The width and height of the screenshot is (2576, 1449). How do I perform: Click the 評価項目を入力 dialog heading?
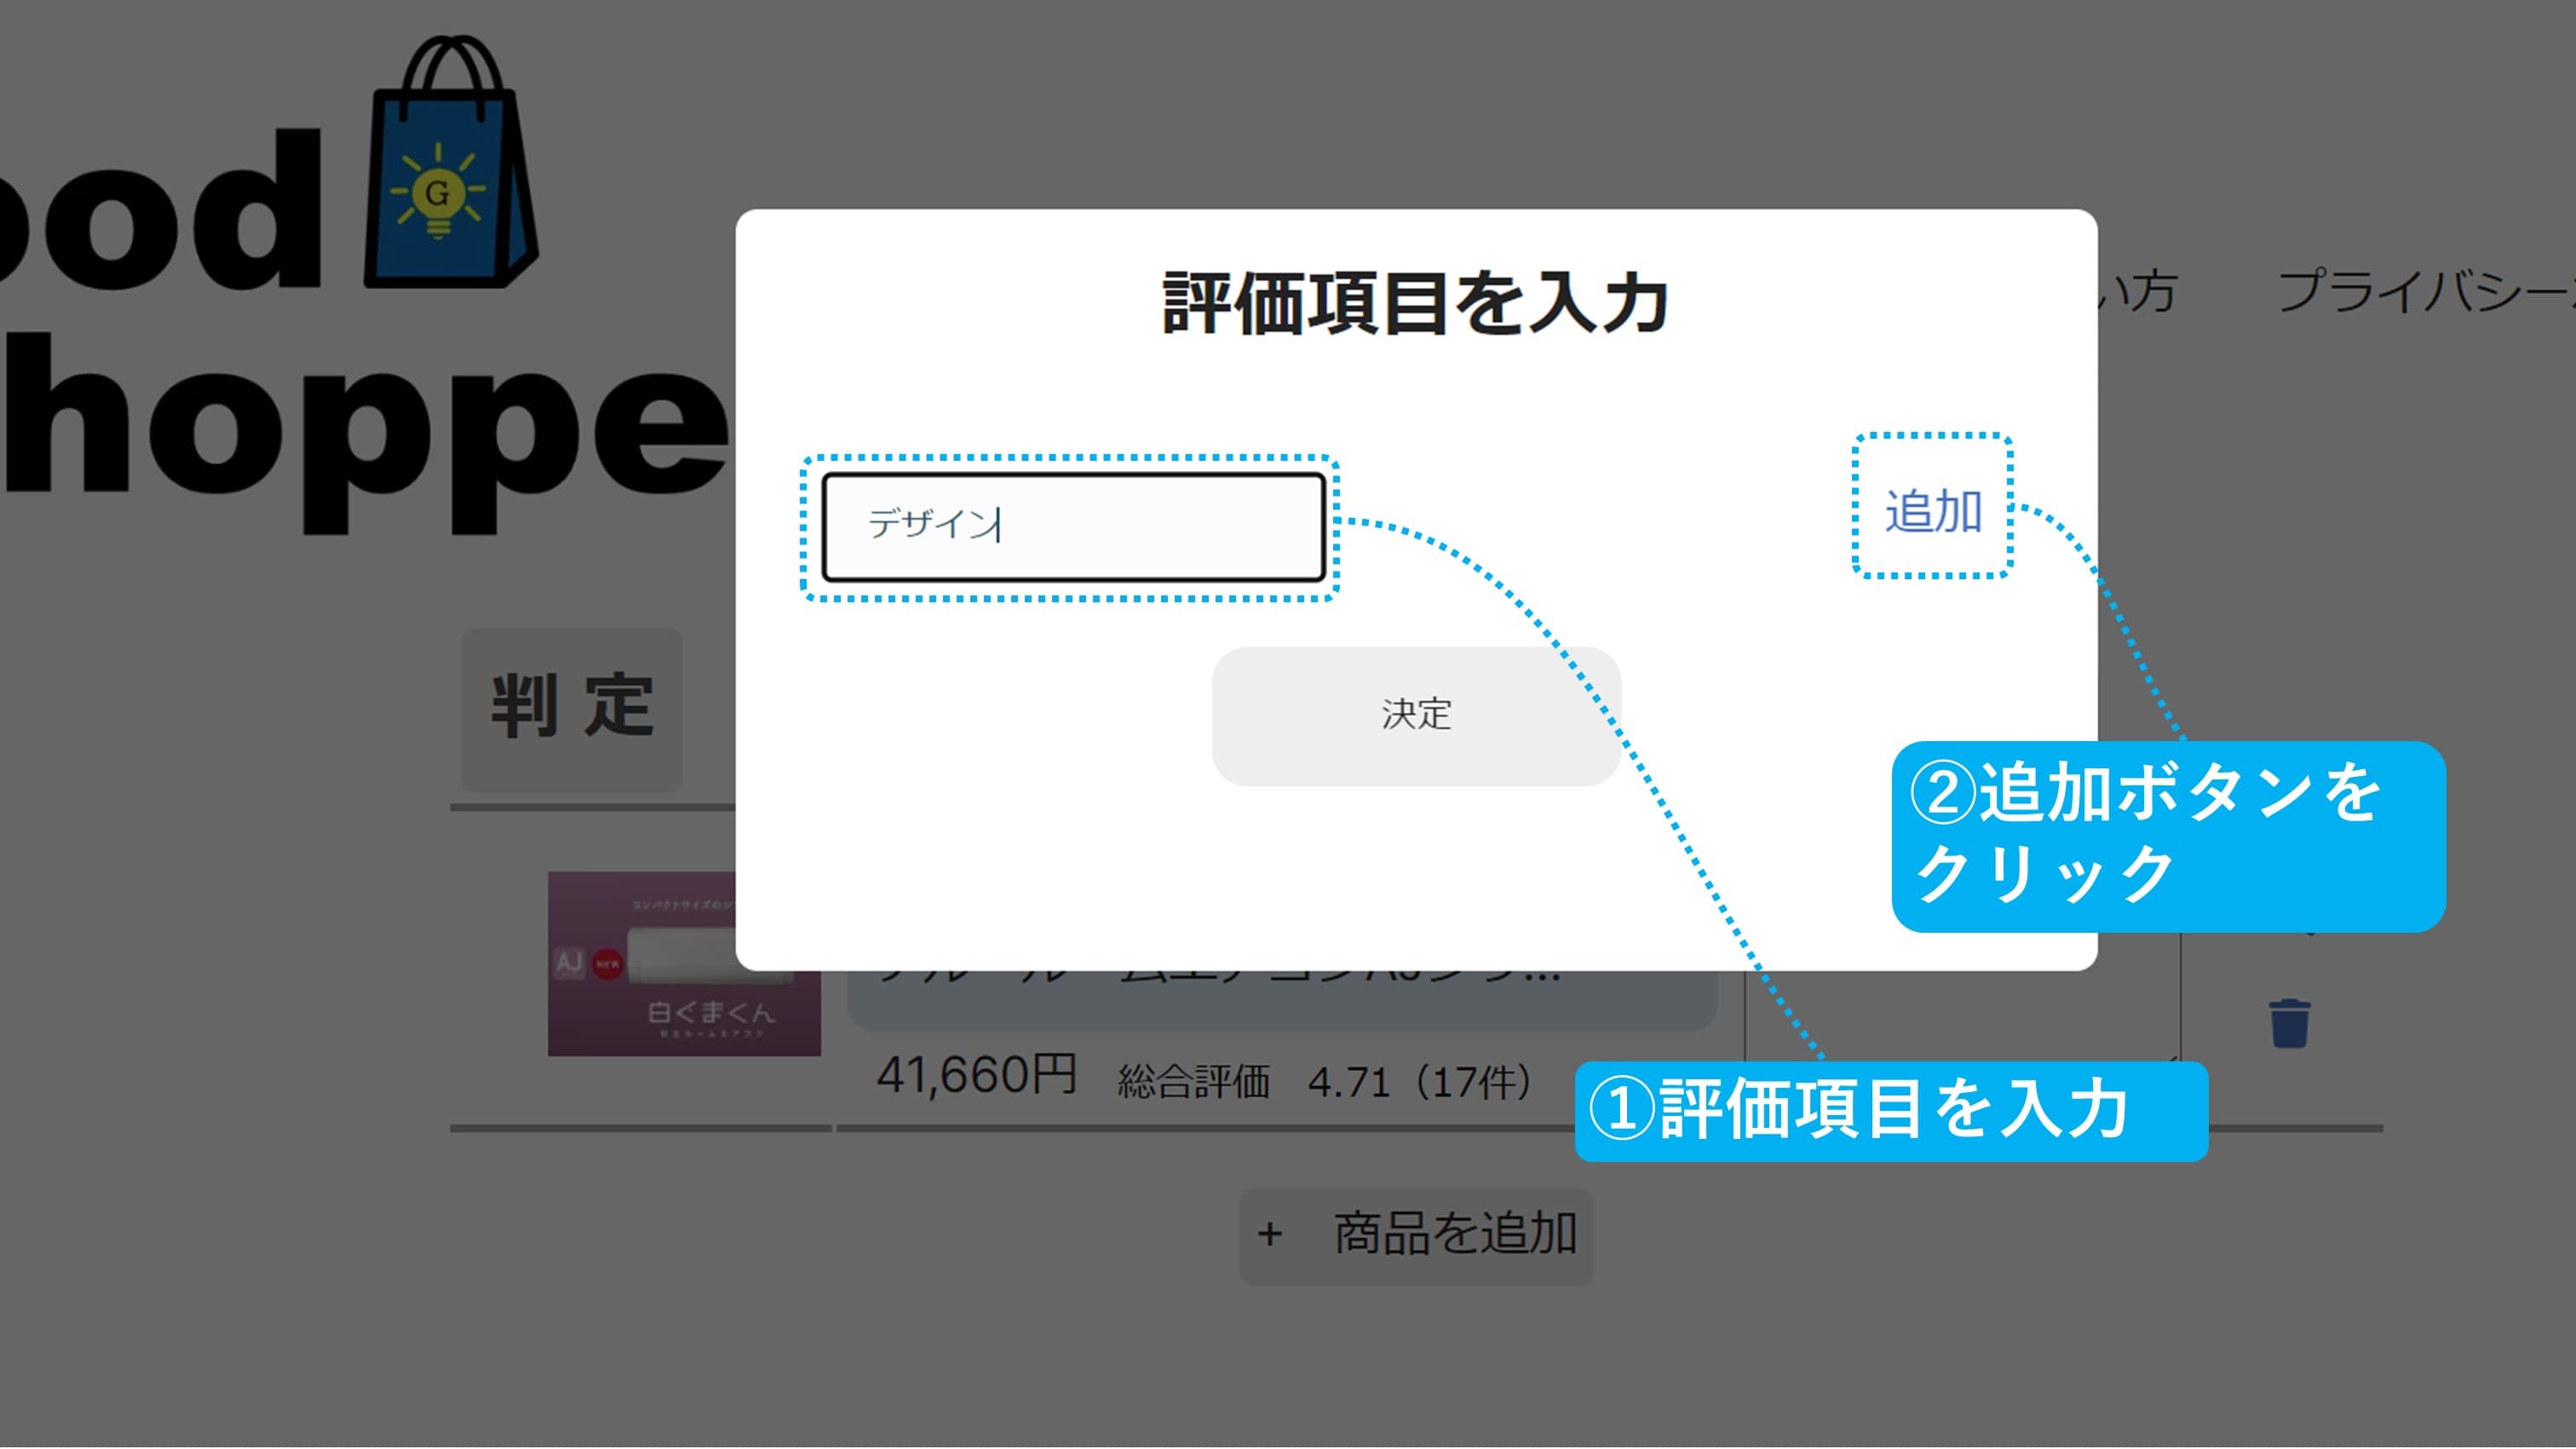1415,302
